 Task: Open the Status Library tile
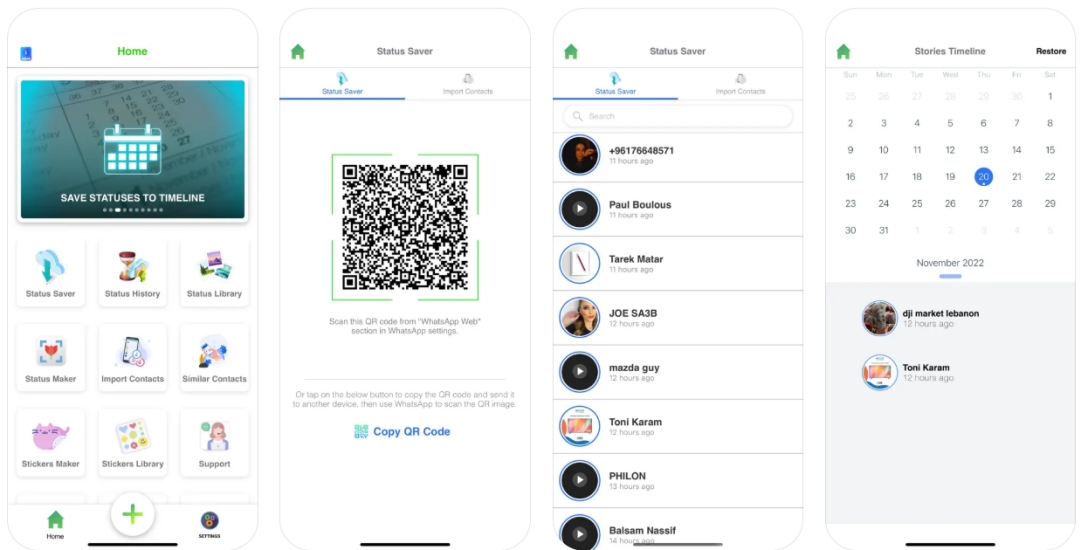pyautogui.click(x=214, y=273)
